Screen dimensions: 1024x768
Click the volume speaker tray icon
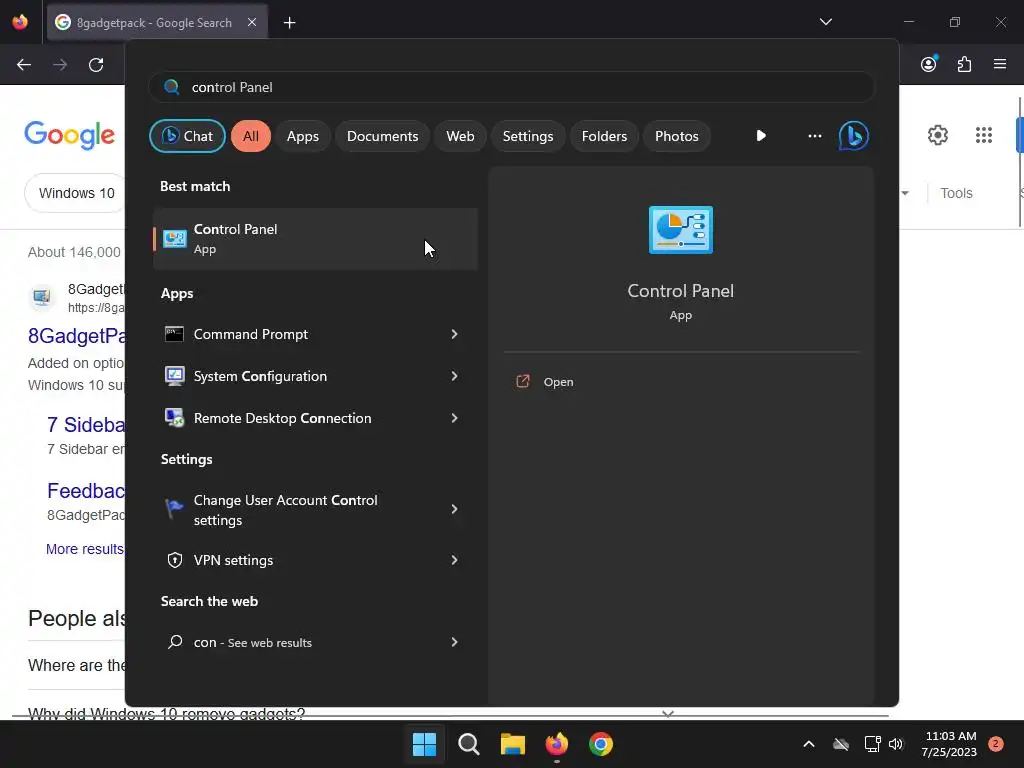pyautogui.click(x=896, y=744)
